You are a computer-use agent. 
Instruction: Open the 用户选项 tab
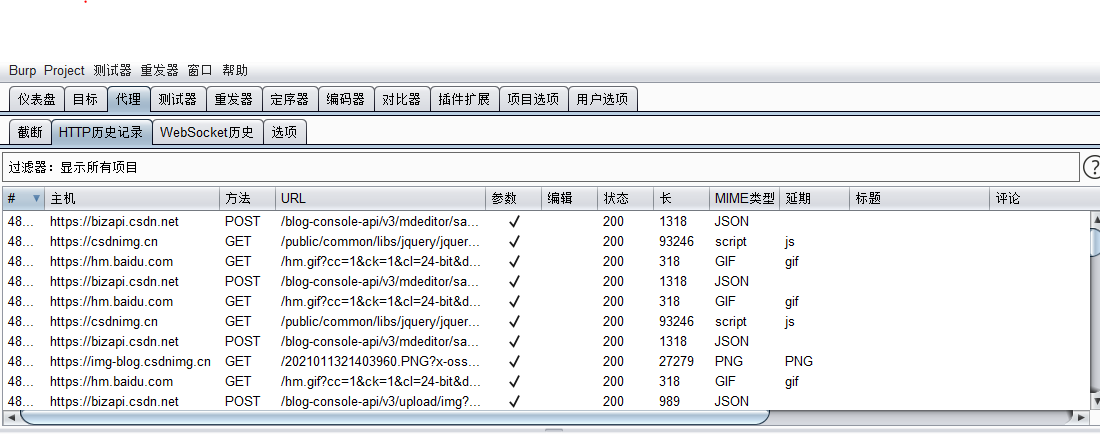[x=603, y=99]
